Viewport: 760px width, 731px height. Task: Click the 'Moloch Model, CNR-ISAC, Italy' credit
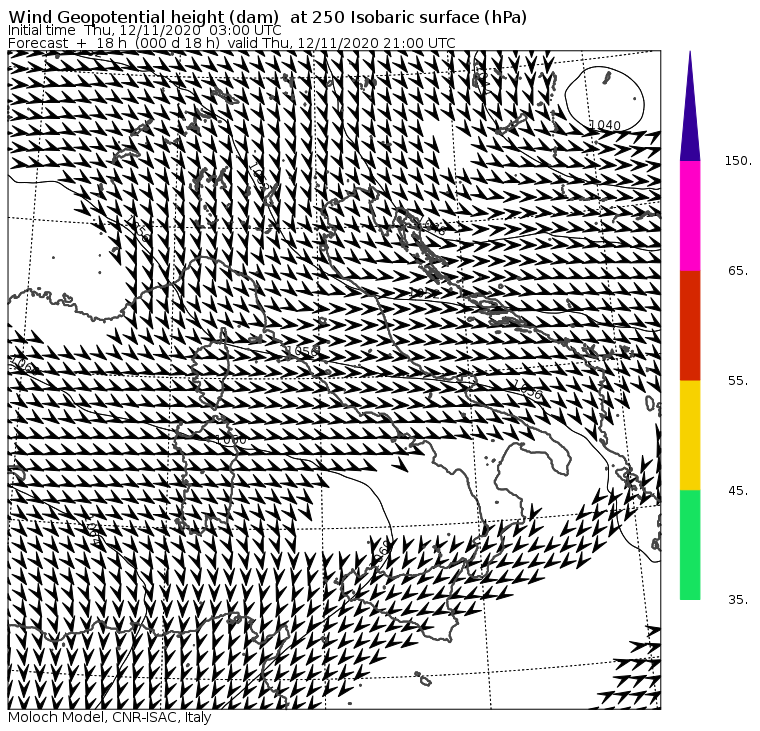[x=110, y=717]
